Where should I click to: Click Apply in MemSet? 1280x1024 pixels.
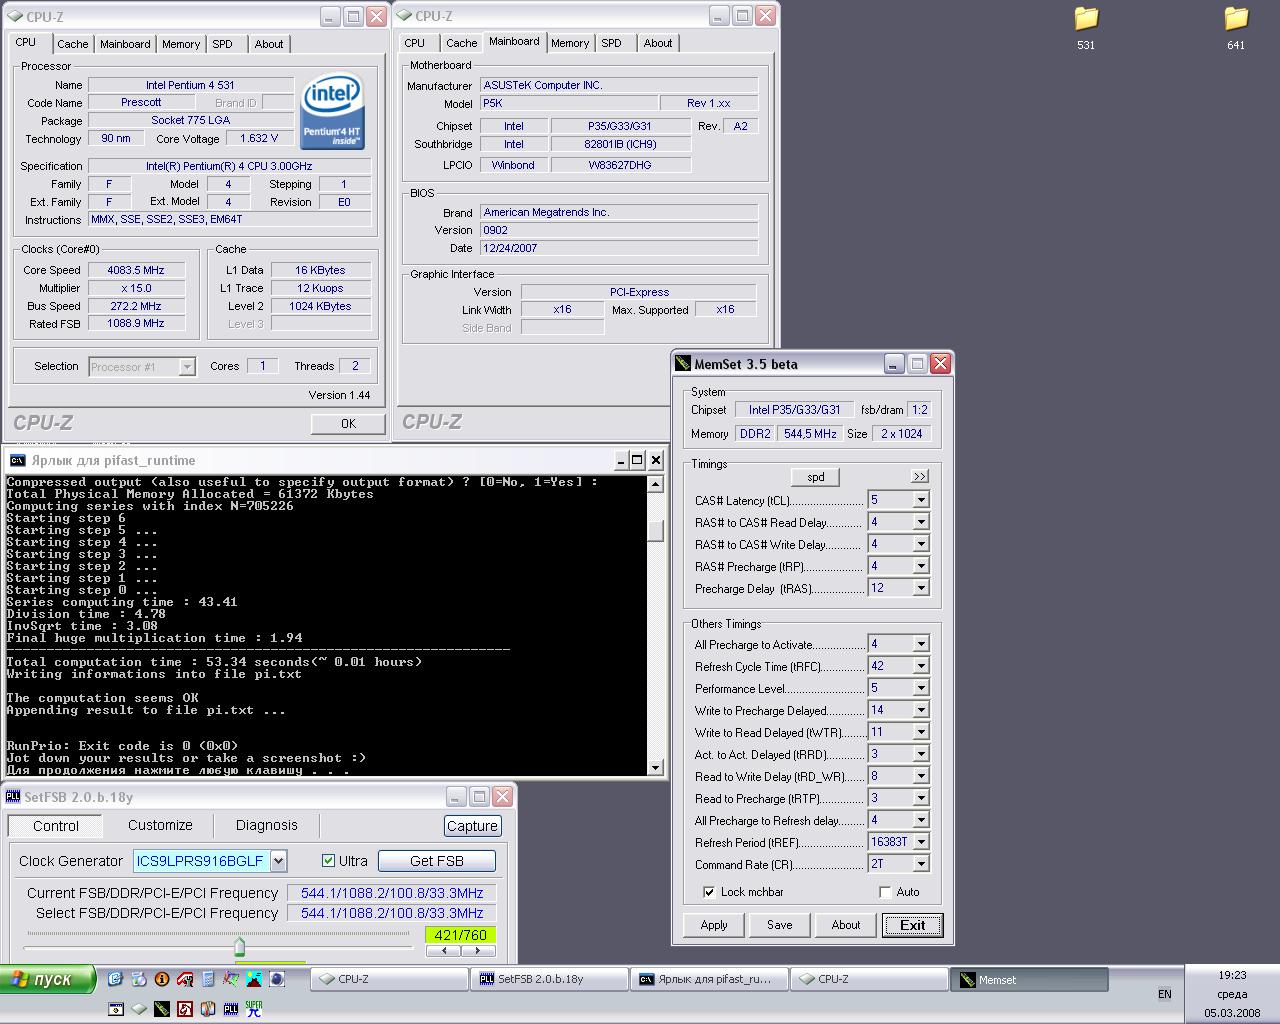[714, 925]
